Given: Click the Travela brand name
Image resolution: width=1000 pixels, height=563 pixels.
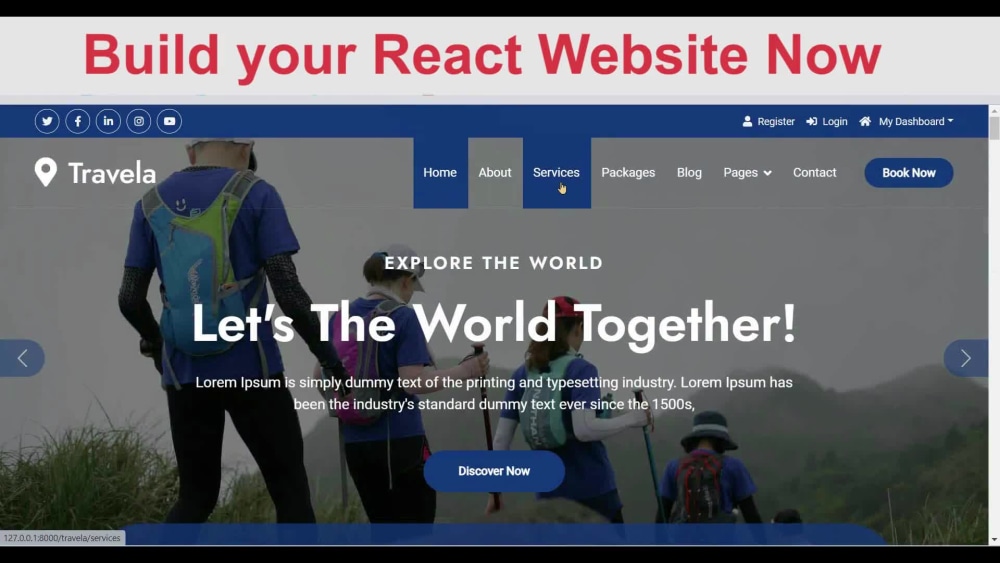Looking at the screenshot, I should click(112, 173).
